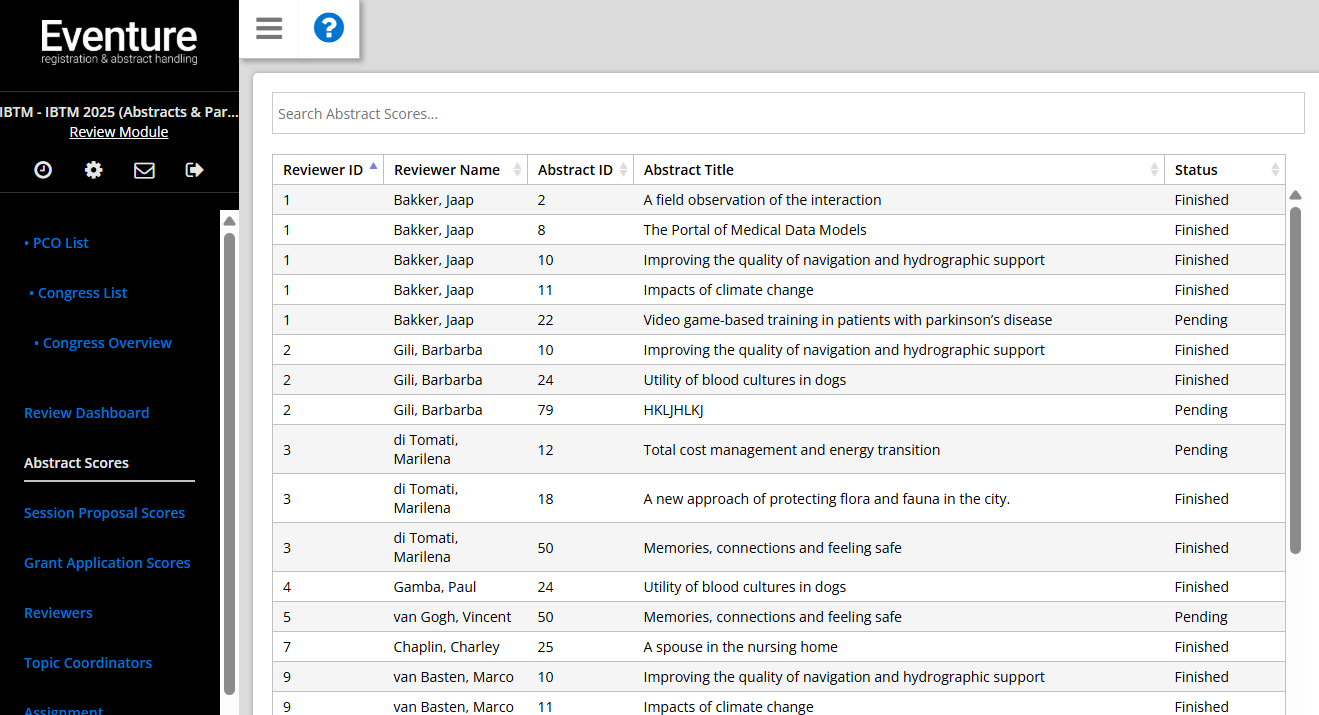Click the clock history icon in sidebar
The image size is (1319, 715).
pos(43,170)
